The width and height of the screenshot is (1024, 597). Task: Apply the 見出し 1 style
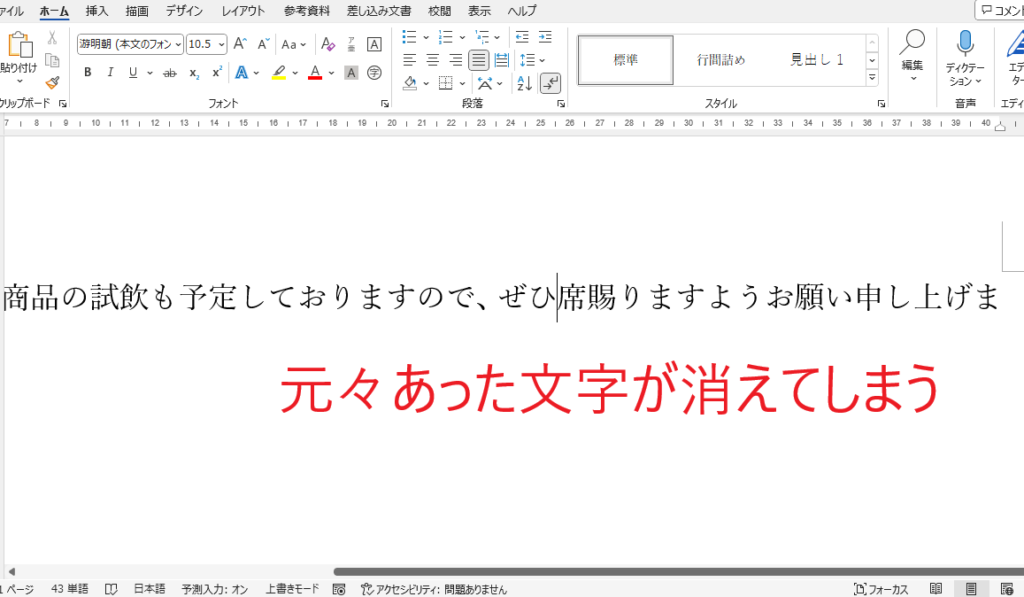[816, 60]
